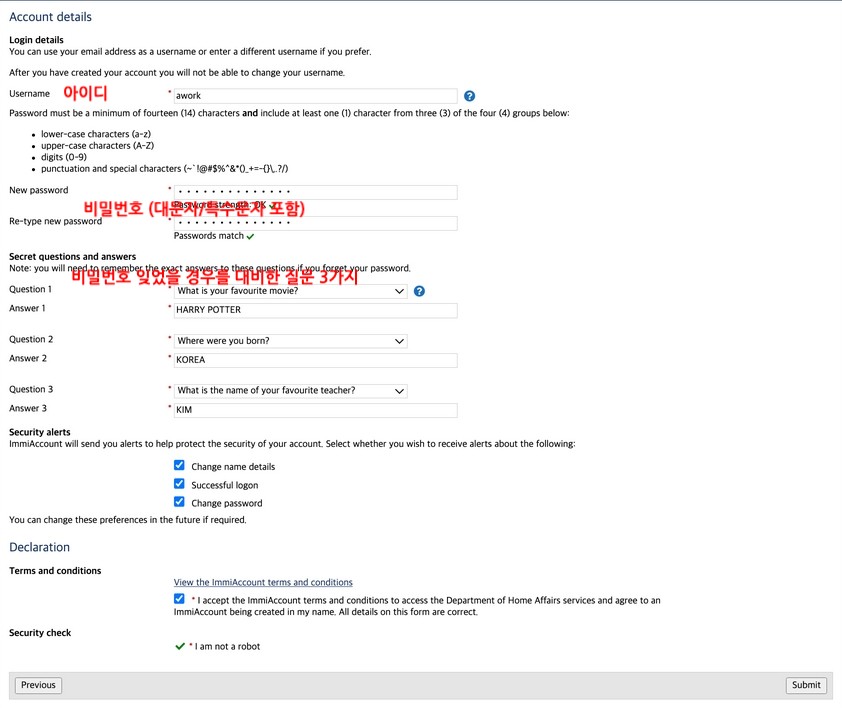This screenshot has height=708, width=842.
Task: Click the Previous button
Action: click(x=38, y=685)
